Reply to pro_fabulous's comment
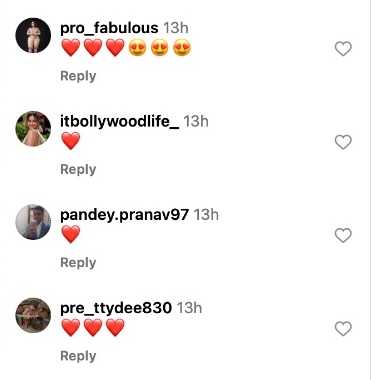Viewport: 371px width, 380px height. pos(78,76)
